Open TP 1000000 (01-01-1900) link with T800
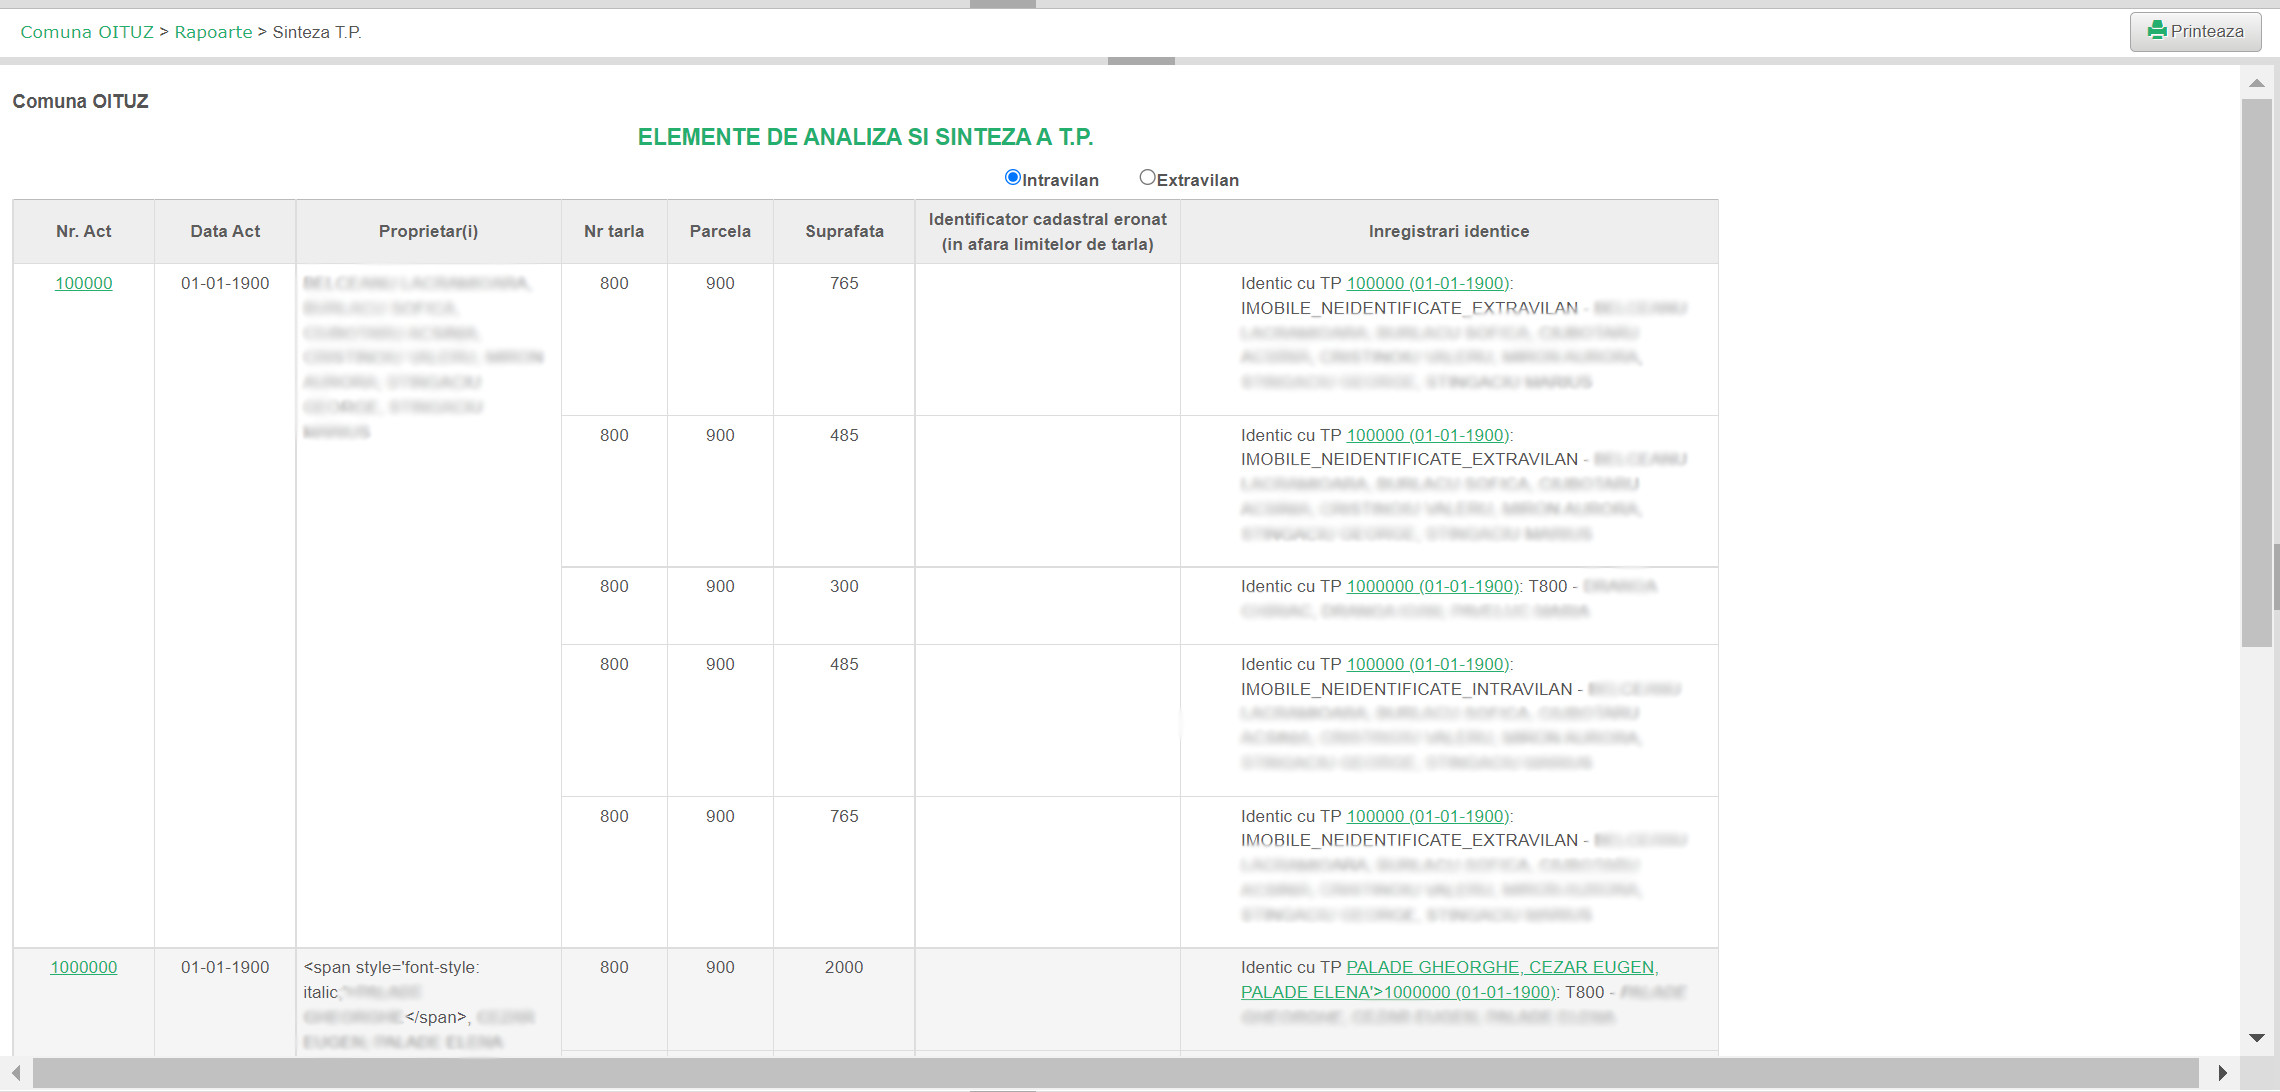2280x1092 pixels. click(1432, 586)
